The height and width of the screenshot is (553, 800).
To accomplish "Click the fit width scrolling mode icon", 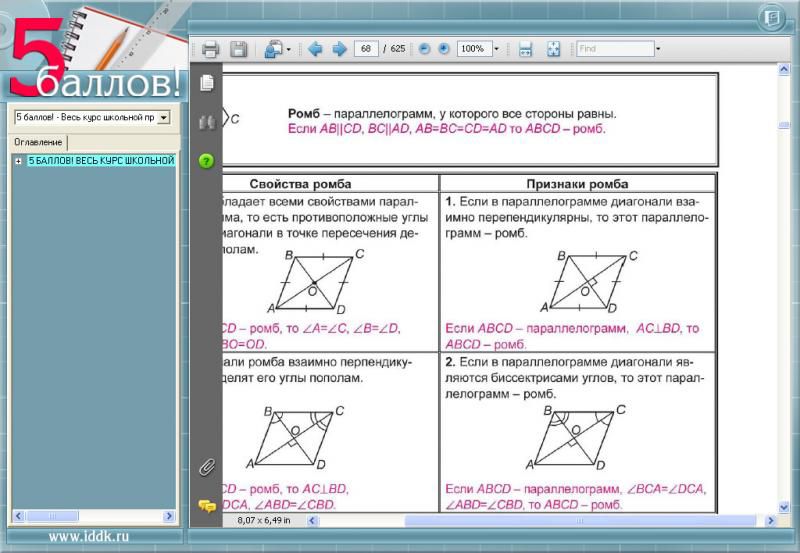I will pos(525,49).
